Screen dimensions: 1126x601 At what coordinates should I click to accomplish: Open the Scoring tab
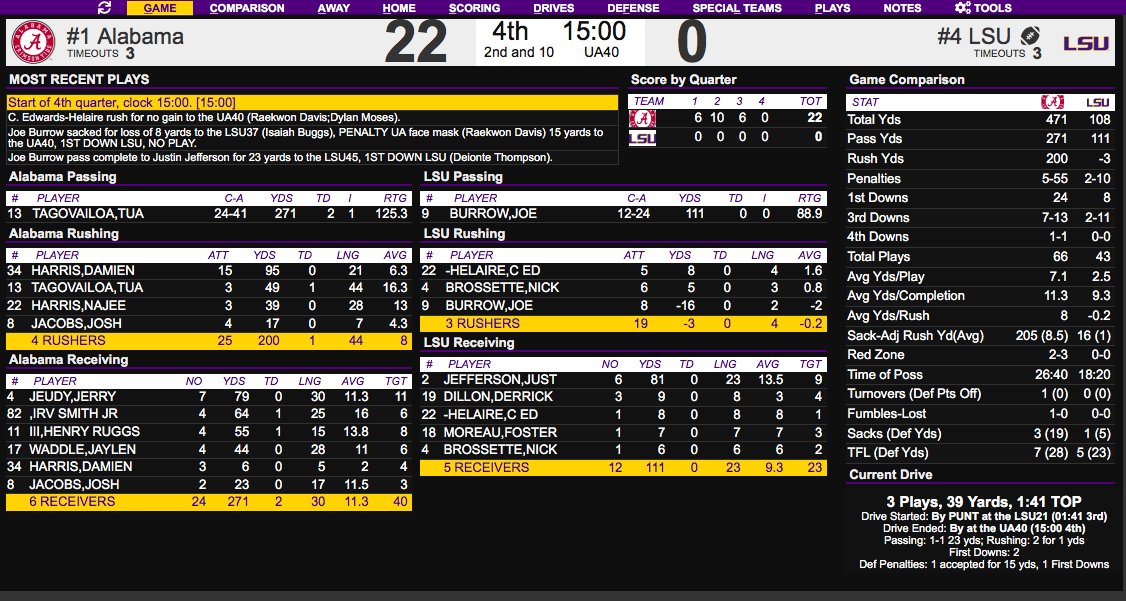pos(474,8)
